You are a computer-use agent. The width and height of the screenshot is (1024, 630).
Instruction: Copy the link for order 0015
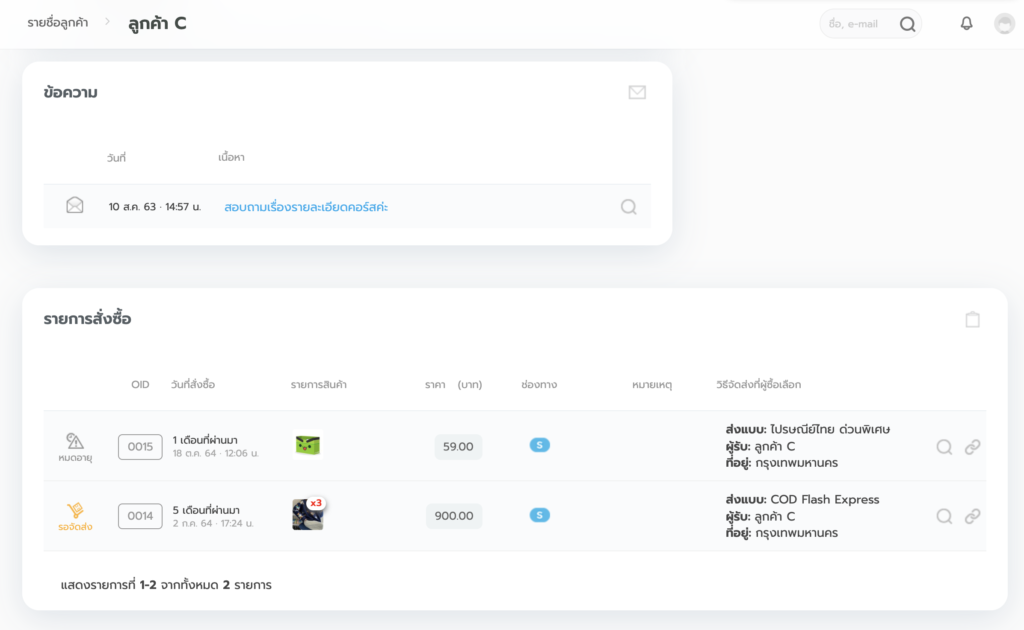click(x=972, y=447)
